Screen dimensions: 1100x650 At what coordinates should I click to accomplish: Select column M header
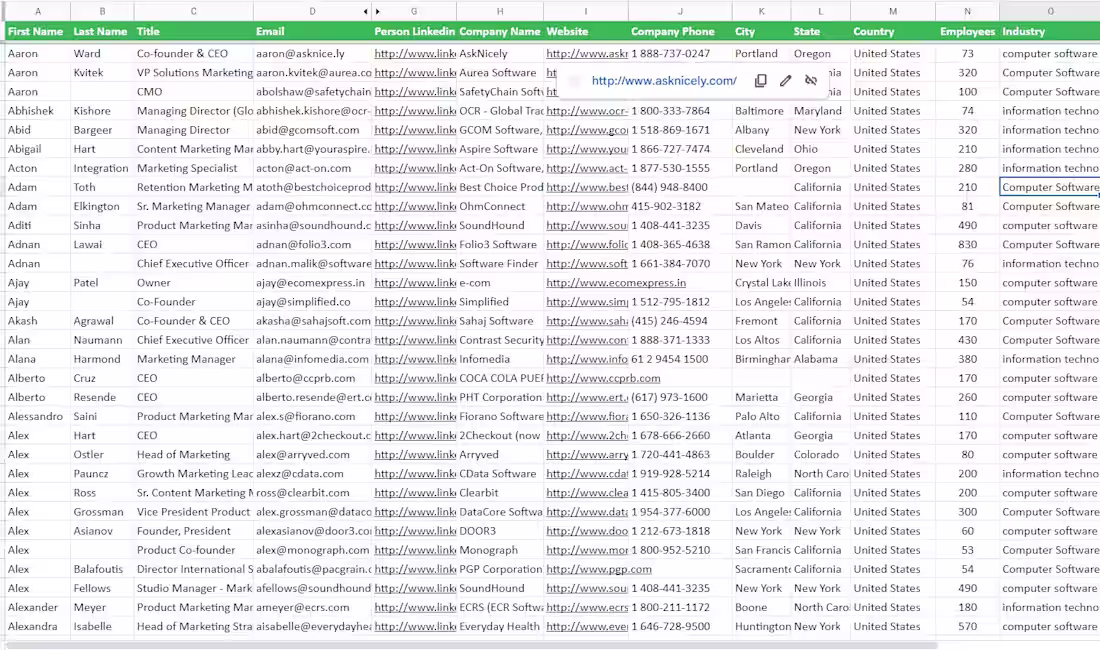click(x=893, y=11)
